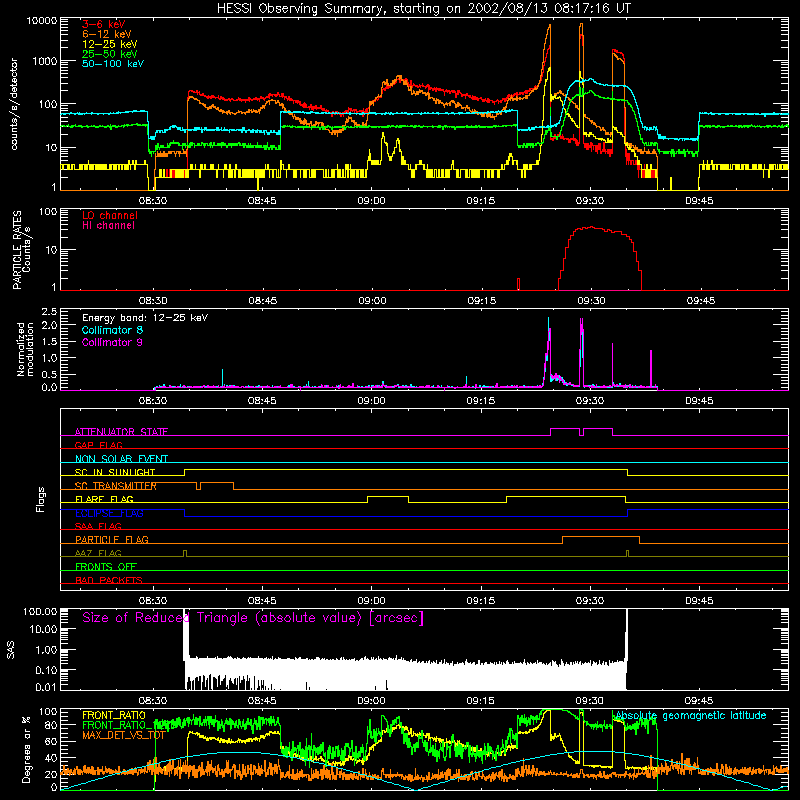
Task: Click the GAP_FLAG label
Action: pos(98,445)
